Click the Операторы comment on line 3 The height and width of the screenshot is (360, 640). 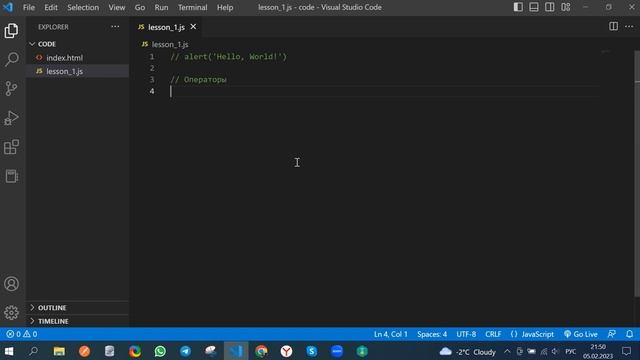[198, 80]
